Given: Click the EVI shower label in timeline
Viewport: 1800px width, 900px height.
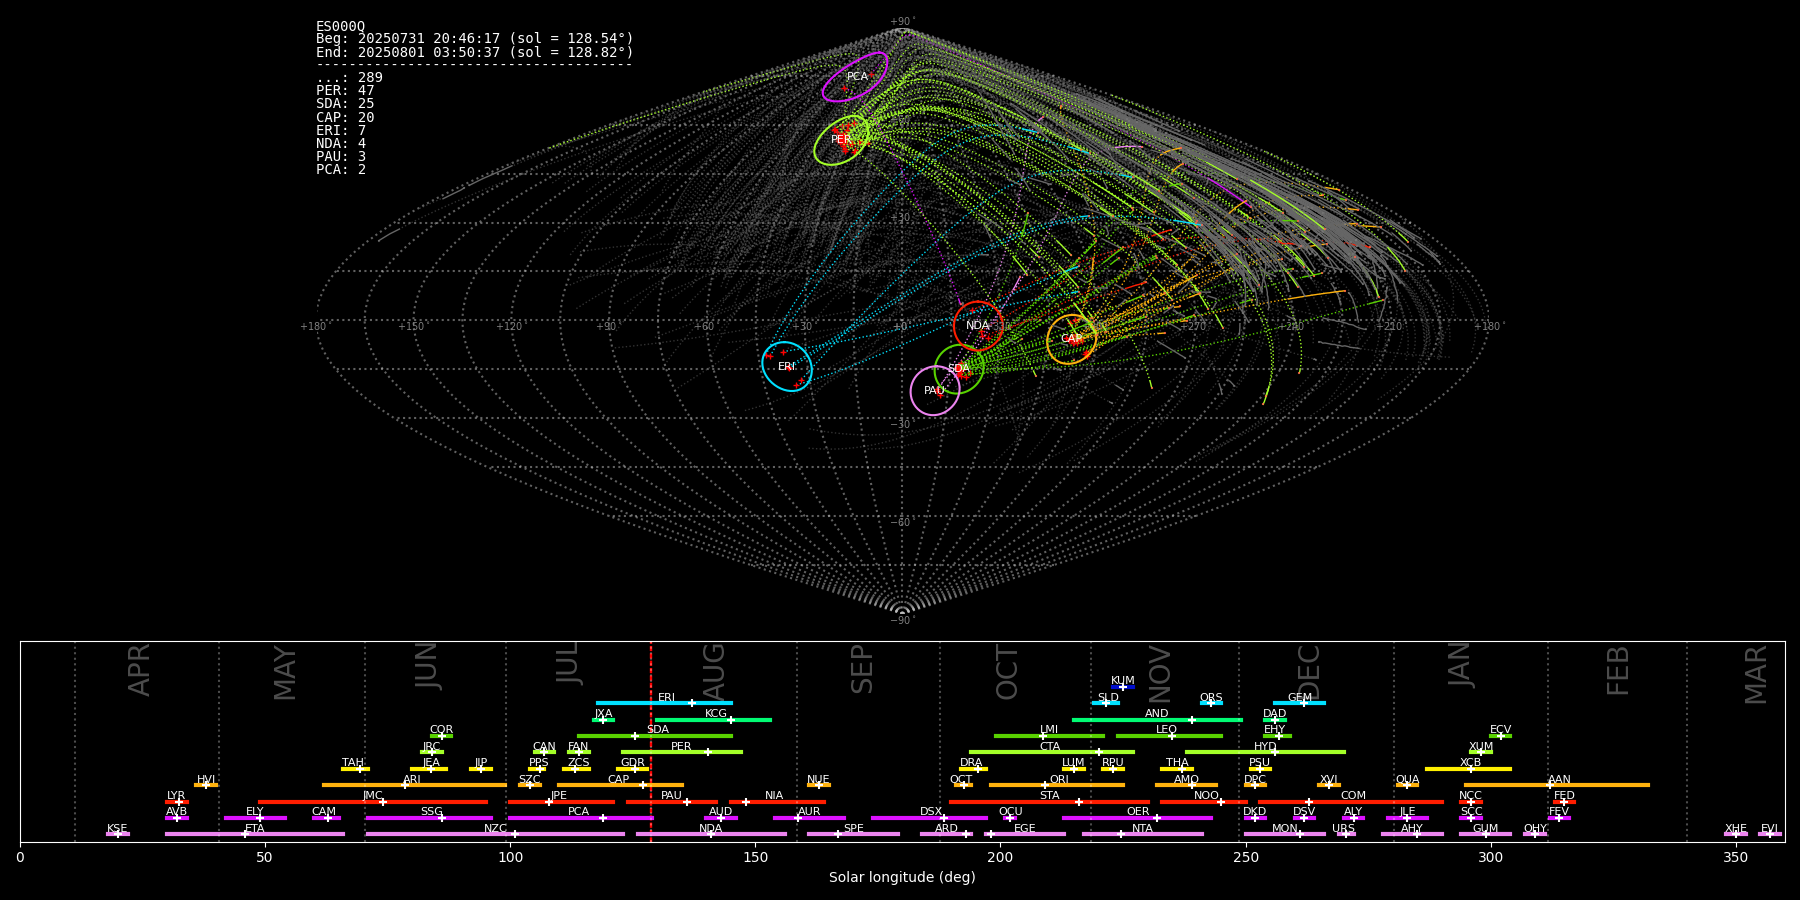Looking at the screenshot, I should point(1769,829).
